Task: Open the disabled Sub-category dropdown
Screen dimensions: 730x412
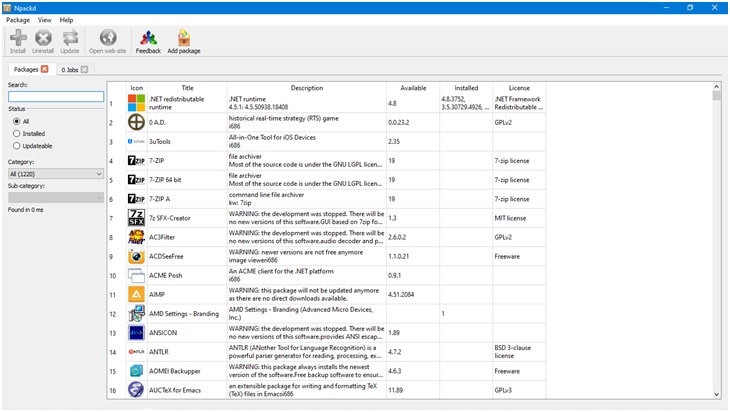Action: coord(56,197)
